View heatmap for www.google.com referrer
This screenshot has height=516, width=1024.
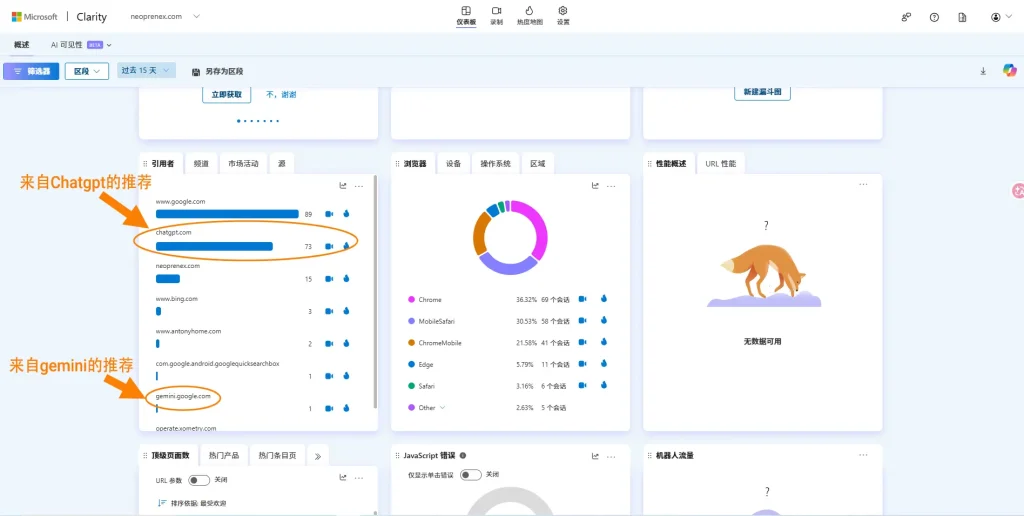[x=346, y=214]
